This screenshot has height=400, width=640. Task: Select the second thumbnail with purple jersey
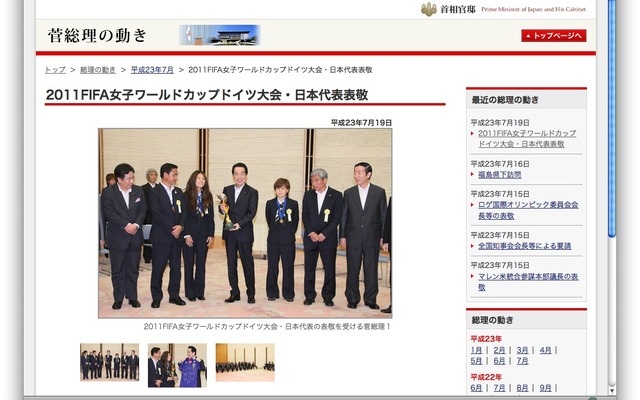177,365
